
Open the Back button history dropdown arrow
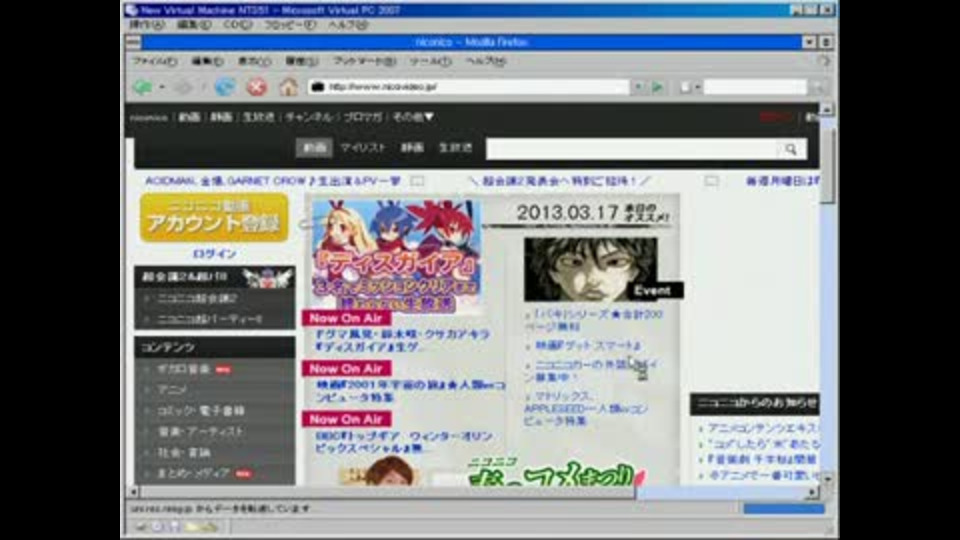pos(162,87)
